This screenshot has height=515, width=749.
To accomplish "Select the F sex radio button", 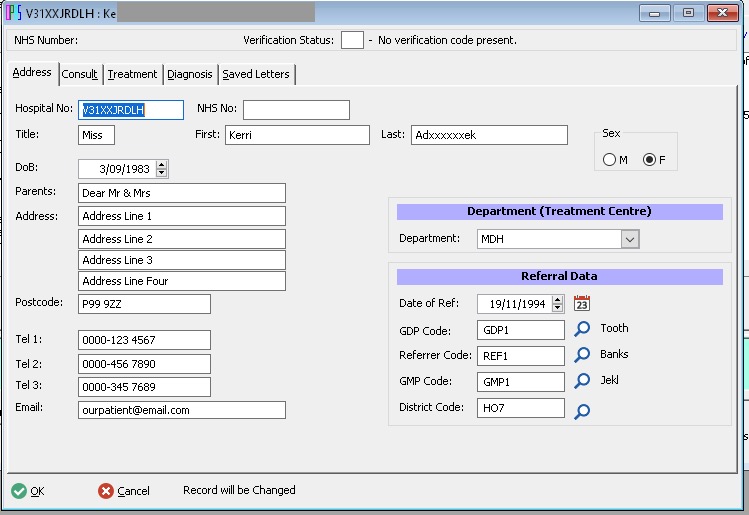I will coord(649,160).
